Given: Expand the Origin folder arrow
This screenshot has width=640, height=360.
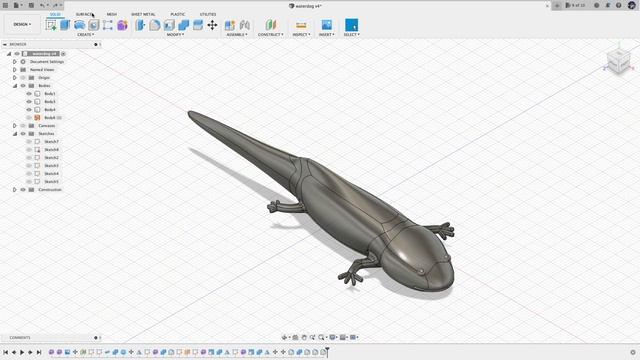Looking at the screenshot, I should coord(15,78).
